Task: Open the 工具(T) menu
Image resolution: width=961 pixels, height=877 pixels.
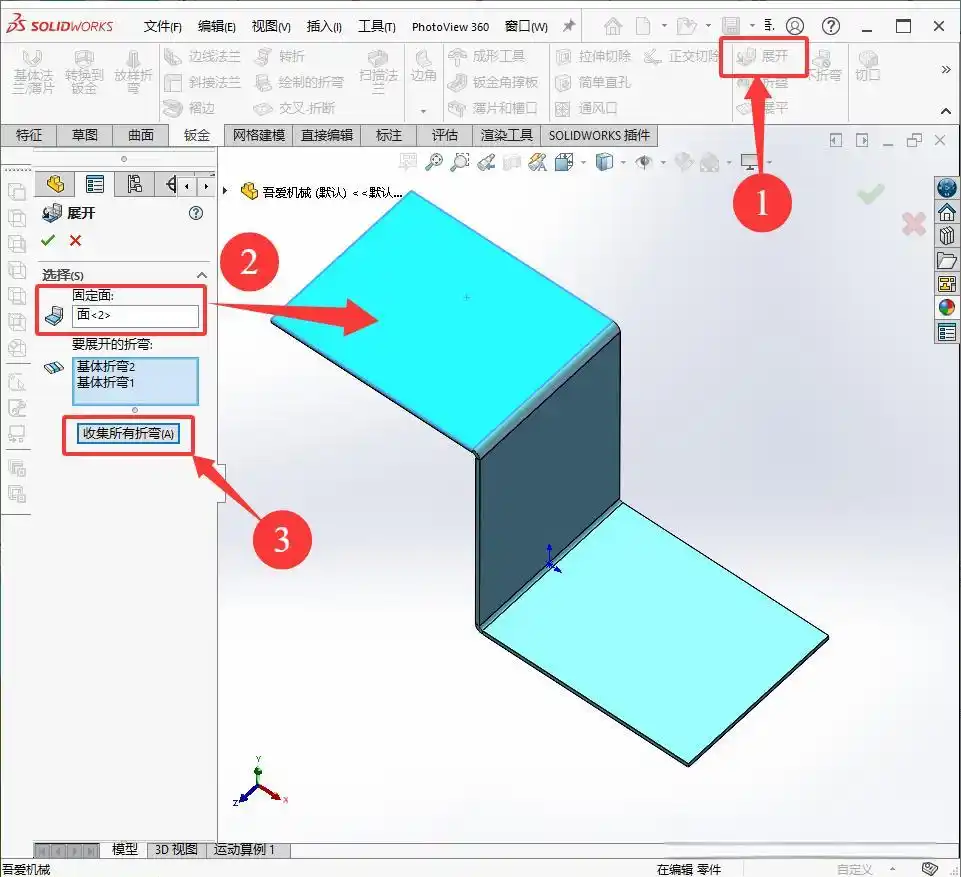Action: point(377,26)
